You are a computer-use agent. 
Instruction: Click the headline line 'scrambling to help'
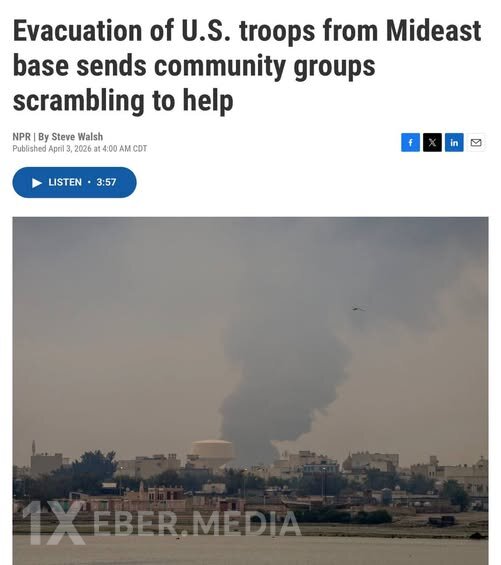click(x=123, y=101)
